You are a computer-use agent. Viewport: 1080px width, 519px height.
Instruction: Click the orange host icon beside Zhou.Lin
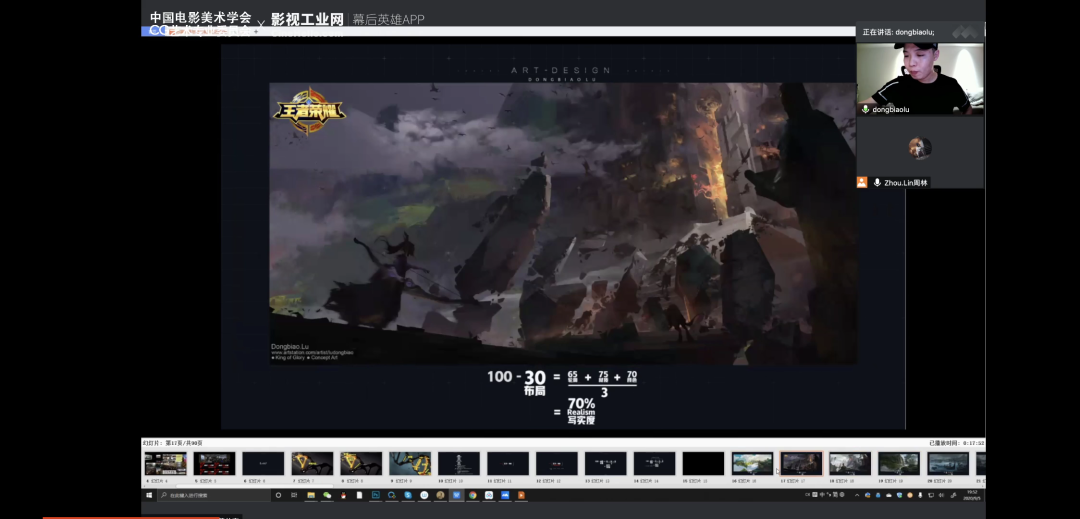click(862, 182)
